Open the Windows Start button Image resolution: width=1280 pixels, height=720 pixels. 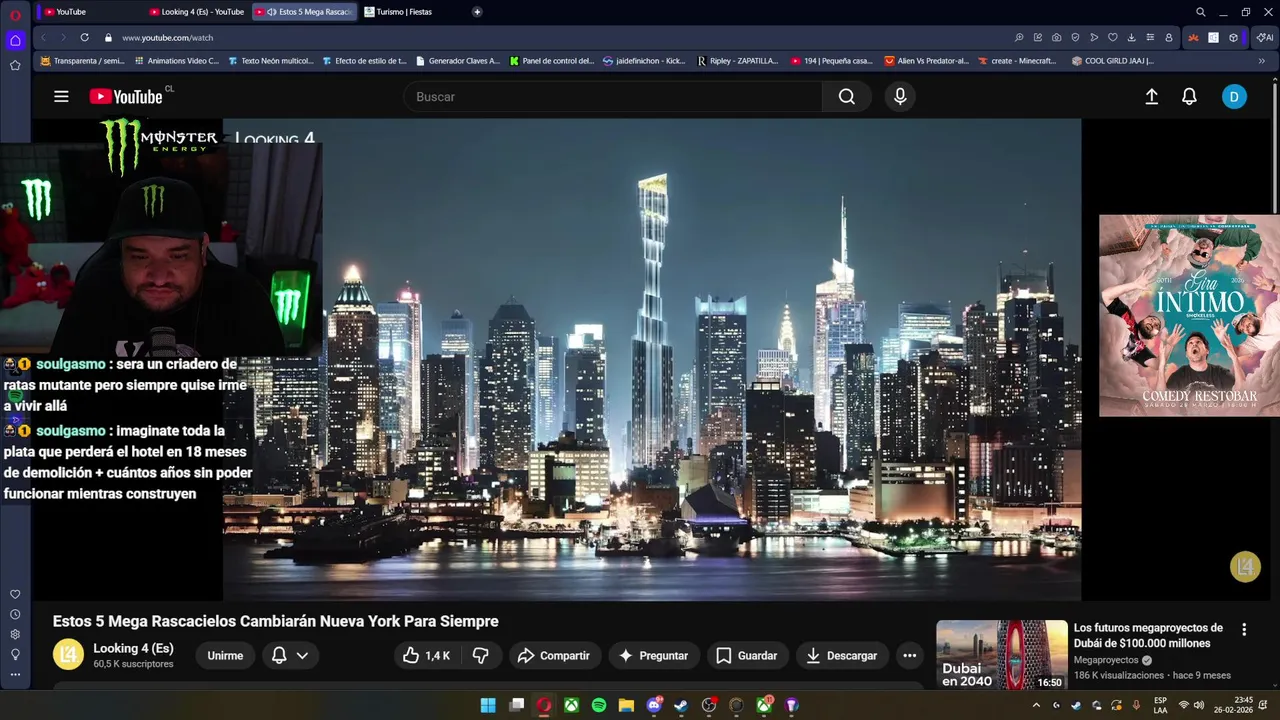(x=488, y=705)
